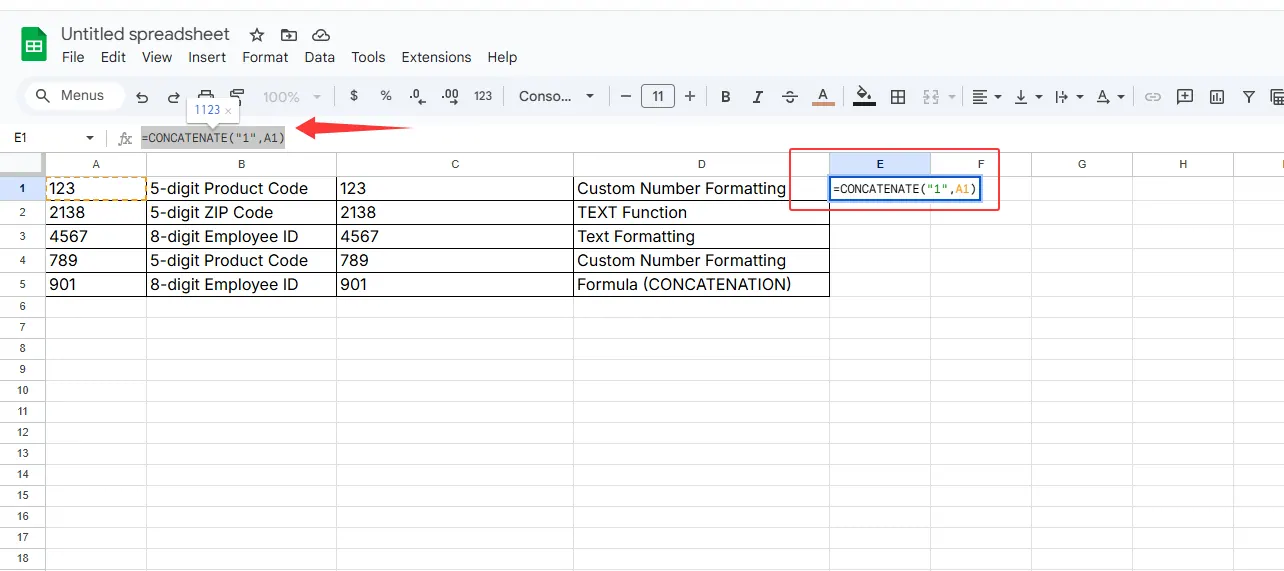Format as currency with the dollar icon

coord(354,96)
